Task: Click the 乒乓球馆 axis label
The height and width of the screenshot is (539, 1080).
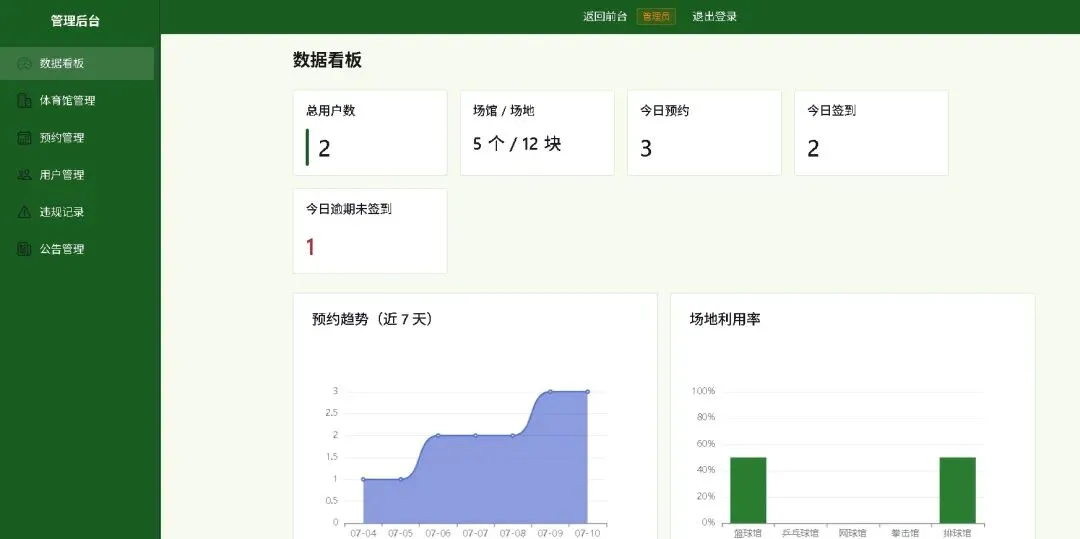Action: tap(800, 533)
